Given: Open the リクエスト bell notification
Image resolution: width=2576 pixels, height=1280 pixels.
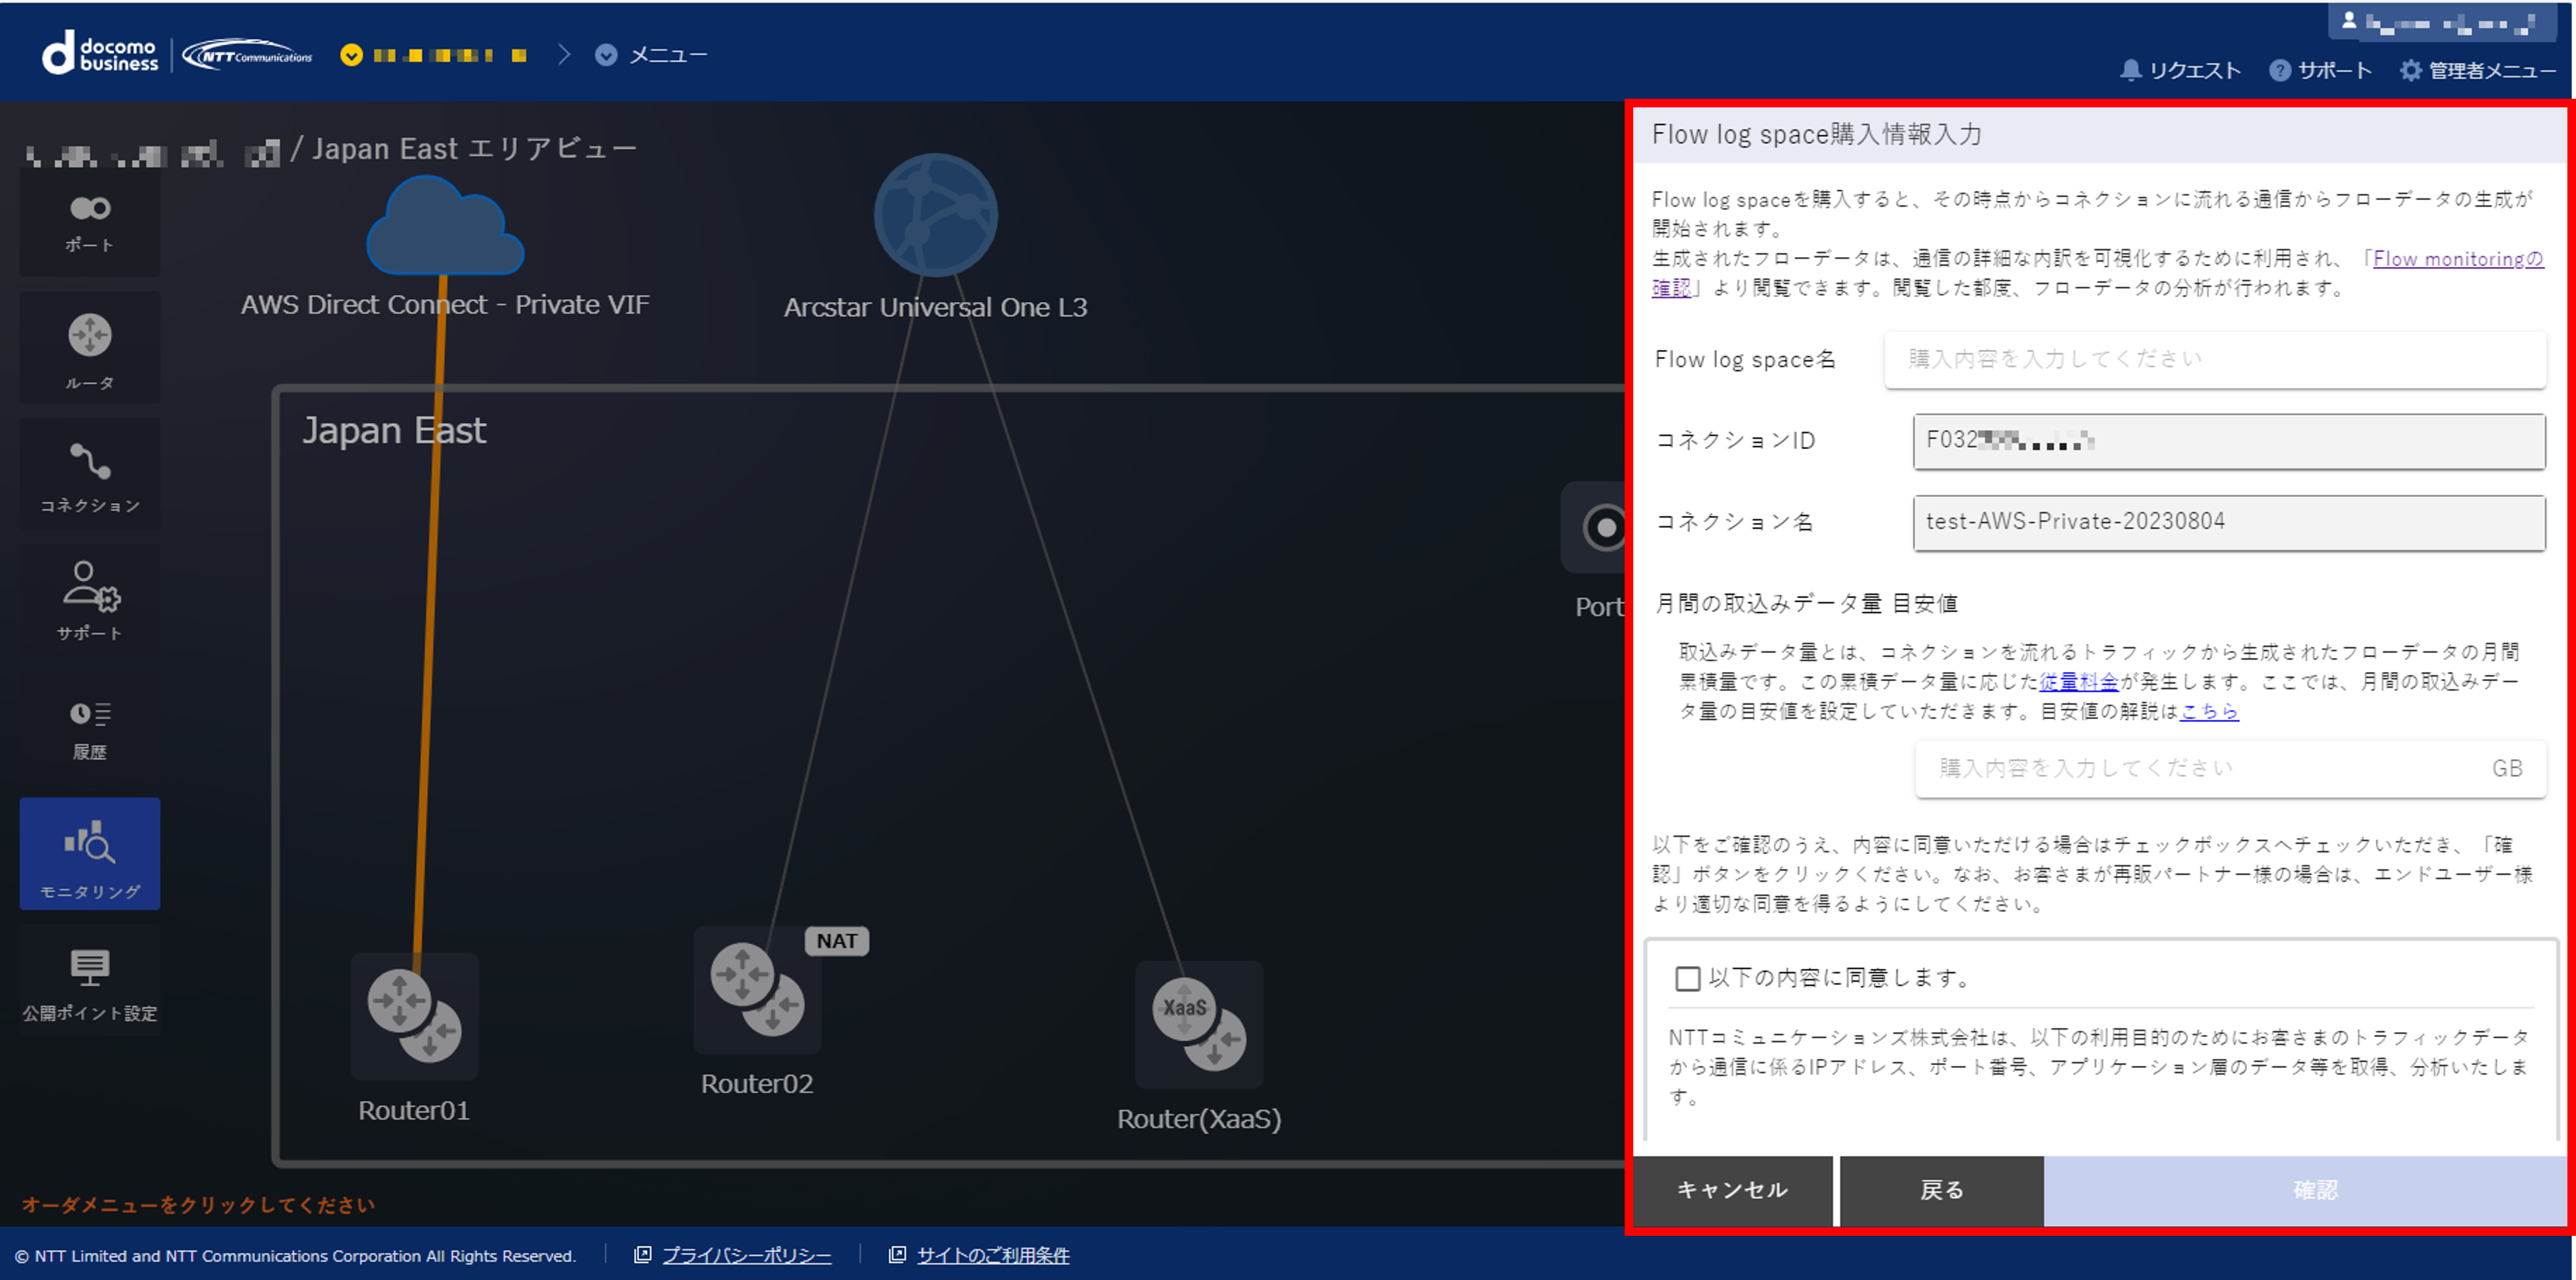Looking at the screenshot, I should 2180,70.
